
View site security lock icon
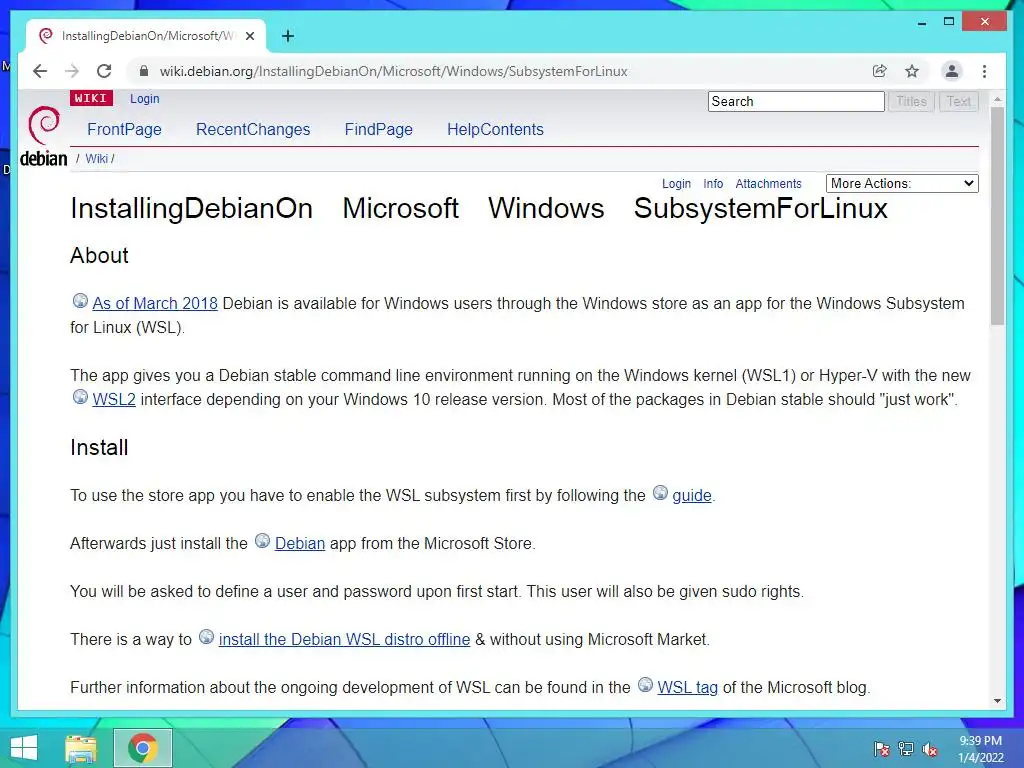[x=144, y=71]
